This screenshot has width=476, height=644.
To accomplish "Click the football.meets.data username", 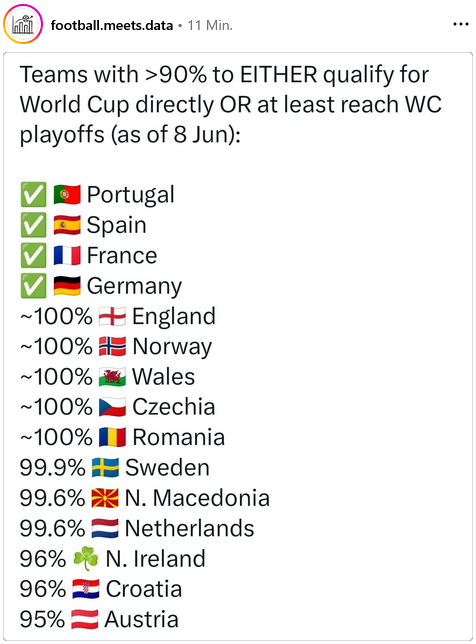I will (x=112, y=25).
